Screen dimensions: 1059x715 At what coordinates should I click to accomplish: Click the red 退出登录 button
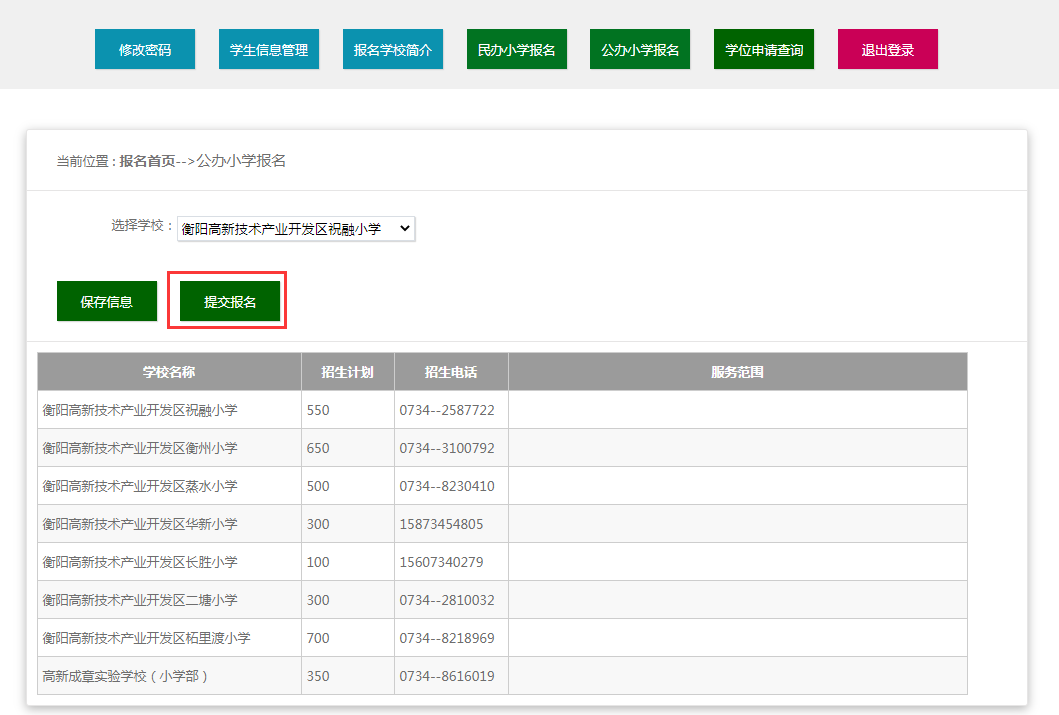(x=887, y=49)
